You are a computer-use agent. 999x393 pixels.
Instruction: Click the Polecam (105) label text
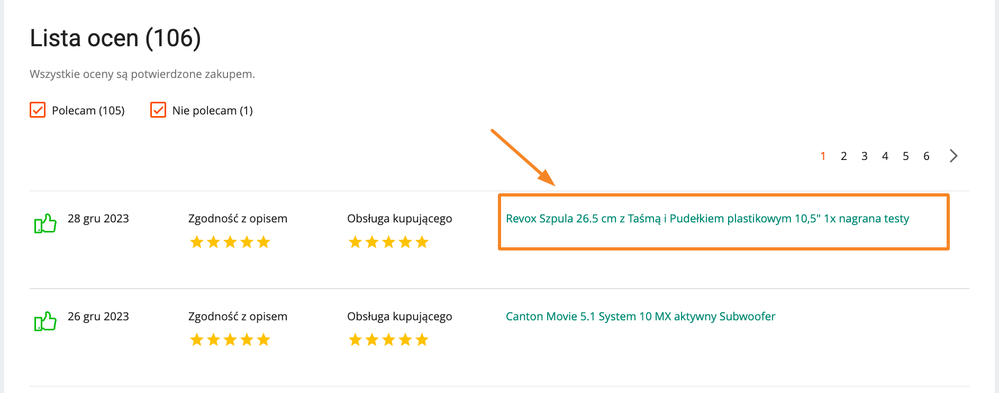89,111
